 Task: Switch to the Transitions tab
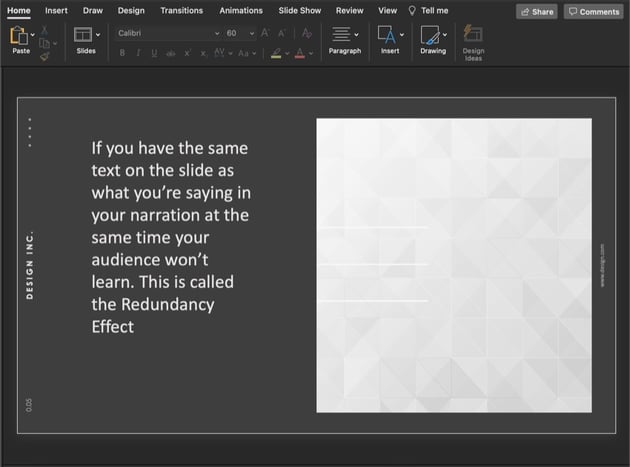pos(181,11)
